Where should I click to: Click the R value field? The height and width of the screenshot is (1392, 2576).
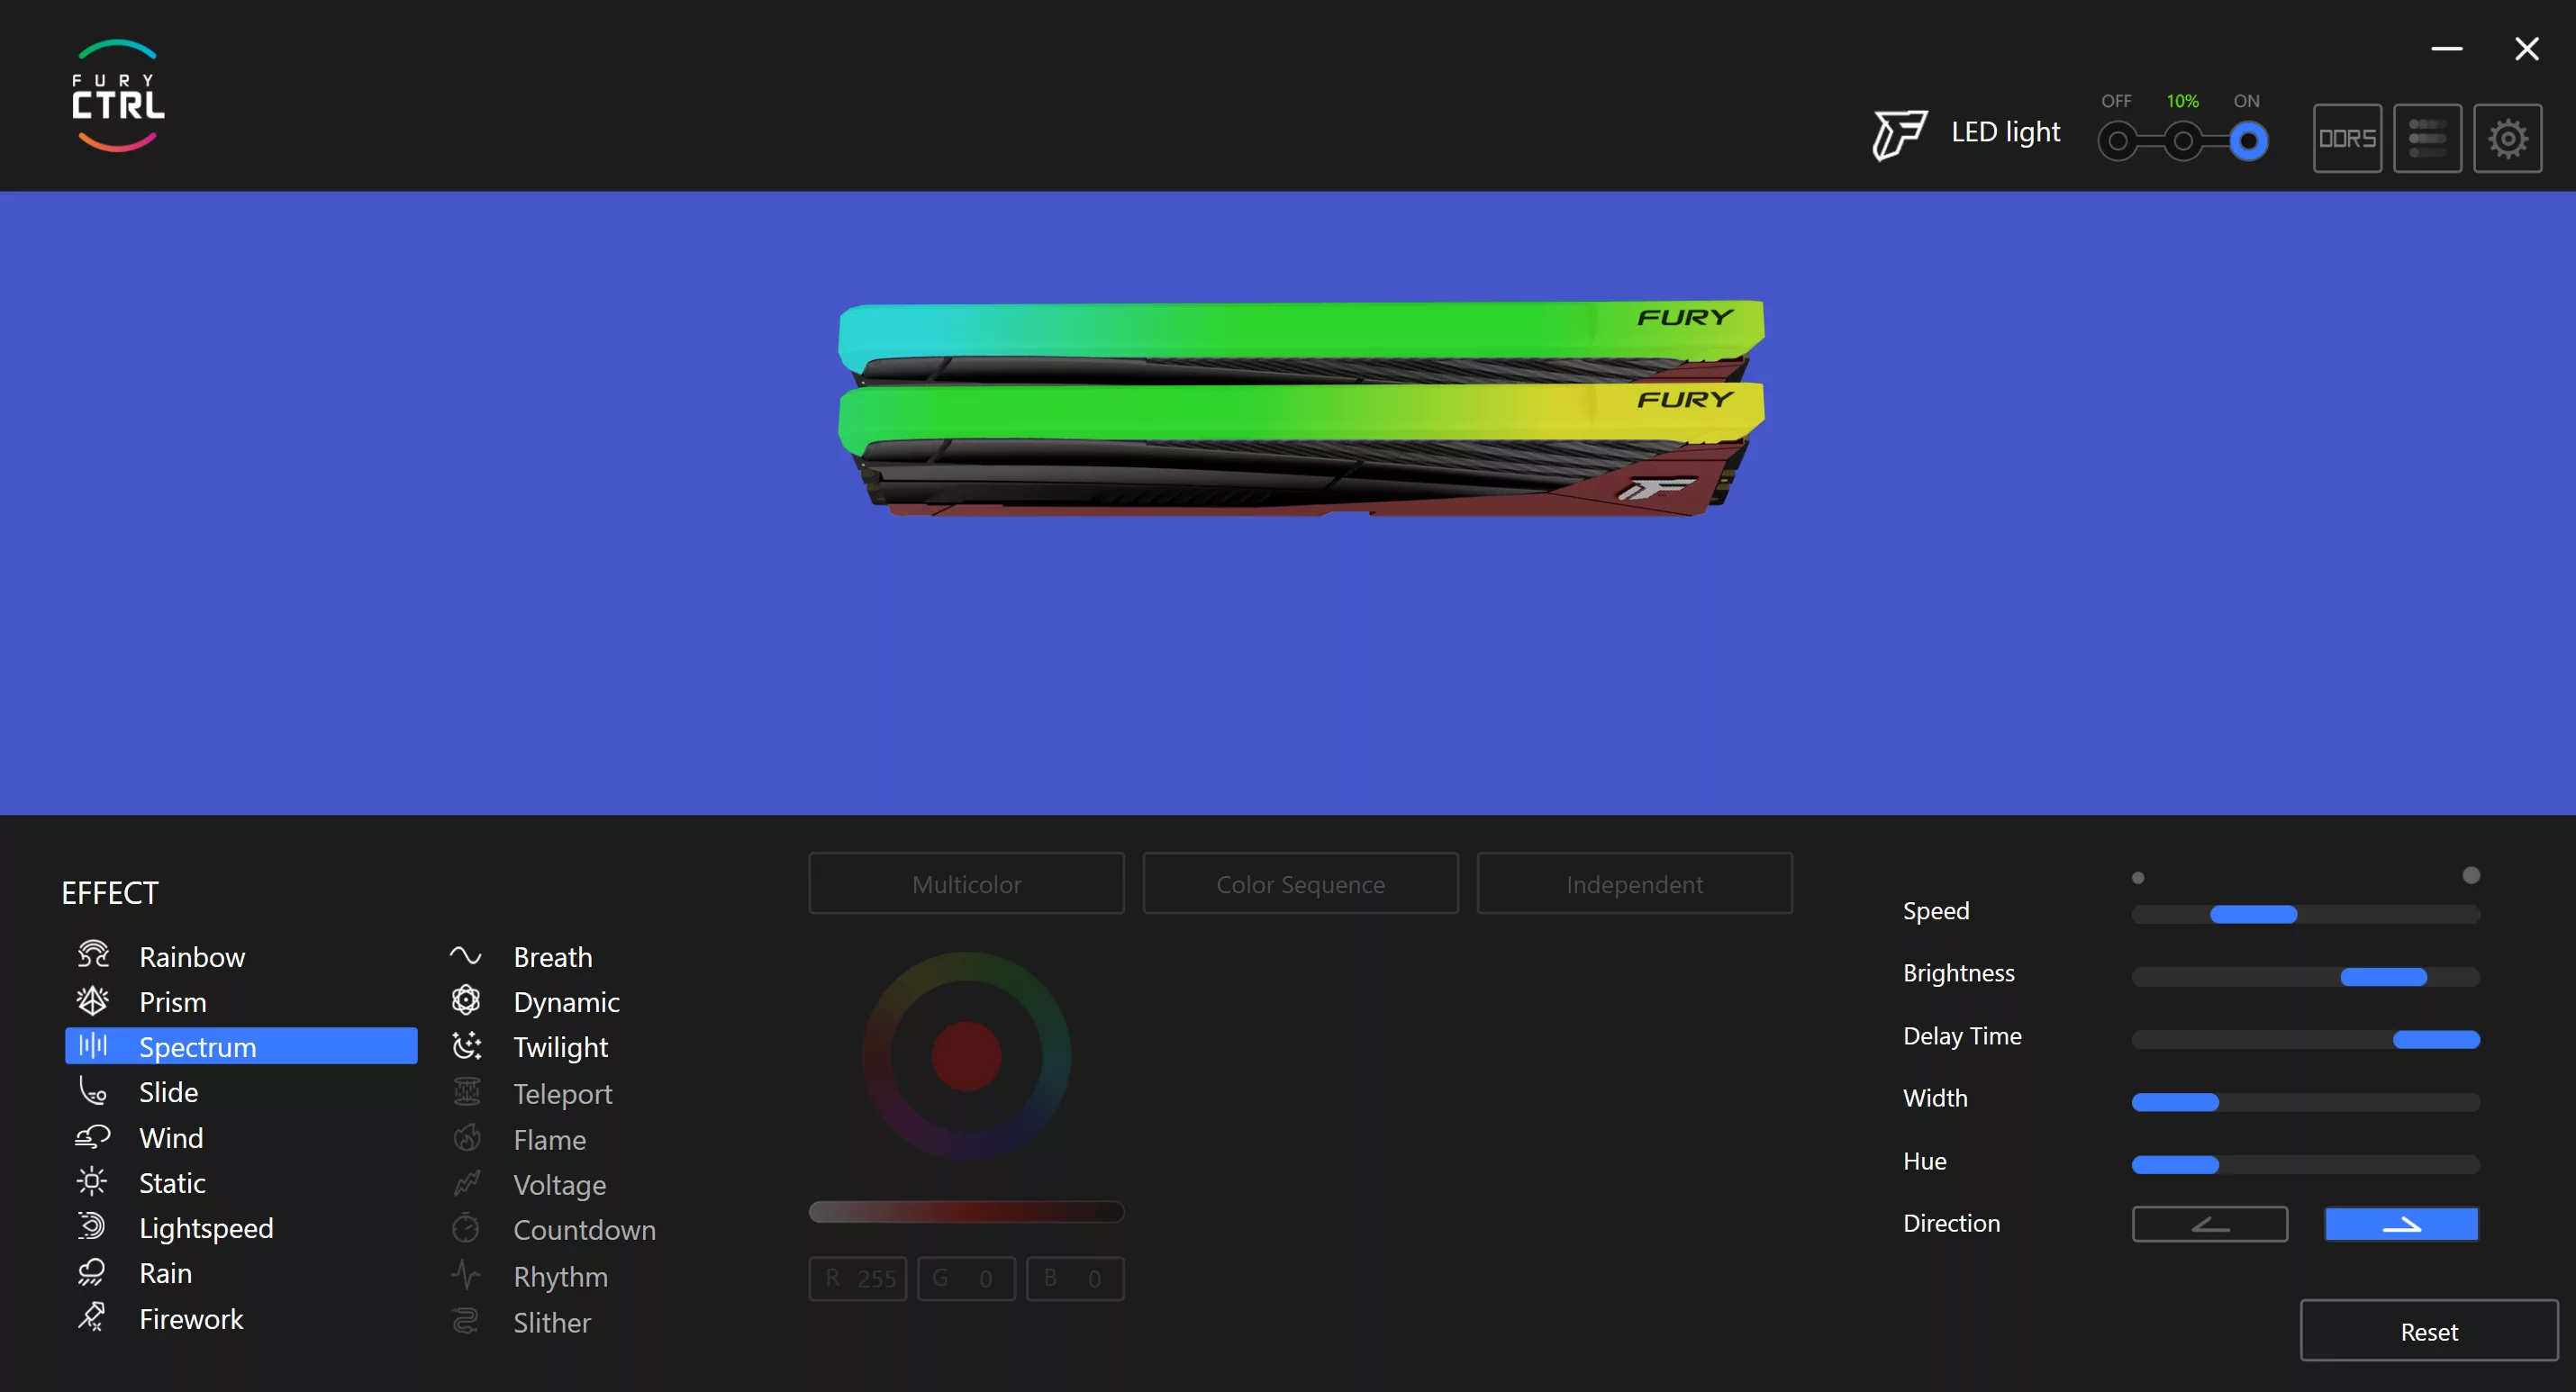tap(857, 1278)
